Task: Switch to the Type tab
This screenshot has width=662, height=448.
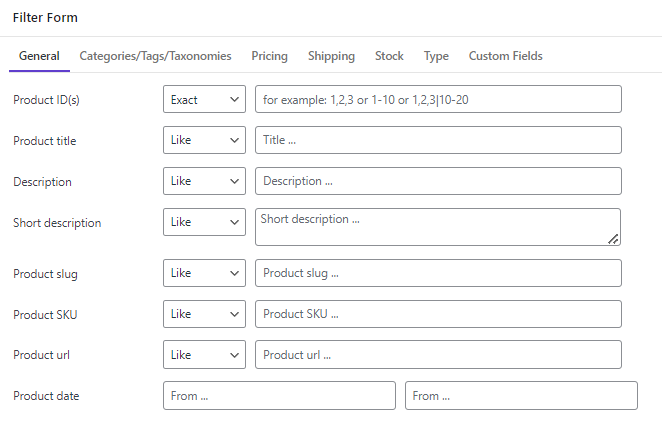Action: coord(436,56)
